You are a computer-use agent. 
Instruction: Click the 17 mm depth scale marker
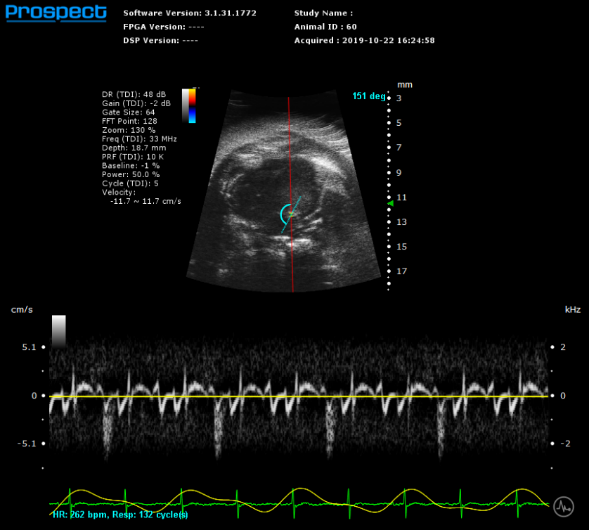coord(402,271)
